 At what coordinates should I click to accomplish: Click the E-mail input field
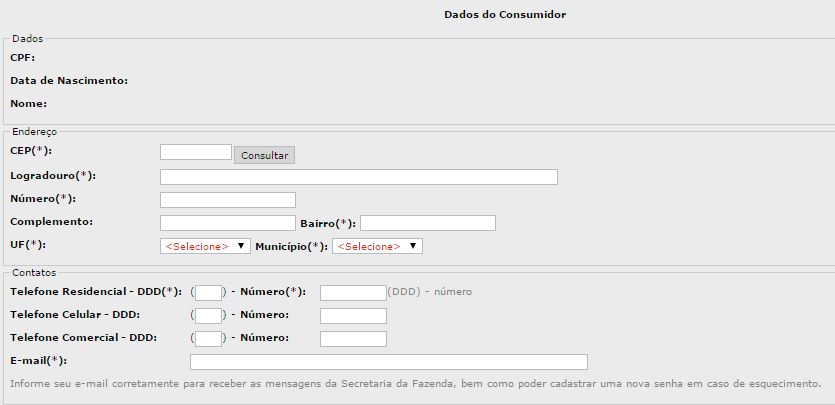click(x=388, y=362)
